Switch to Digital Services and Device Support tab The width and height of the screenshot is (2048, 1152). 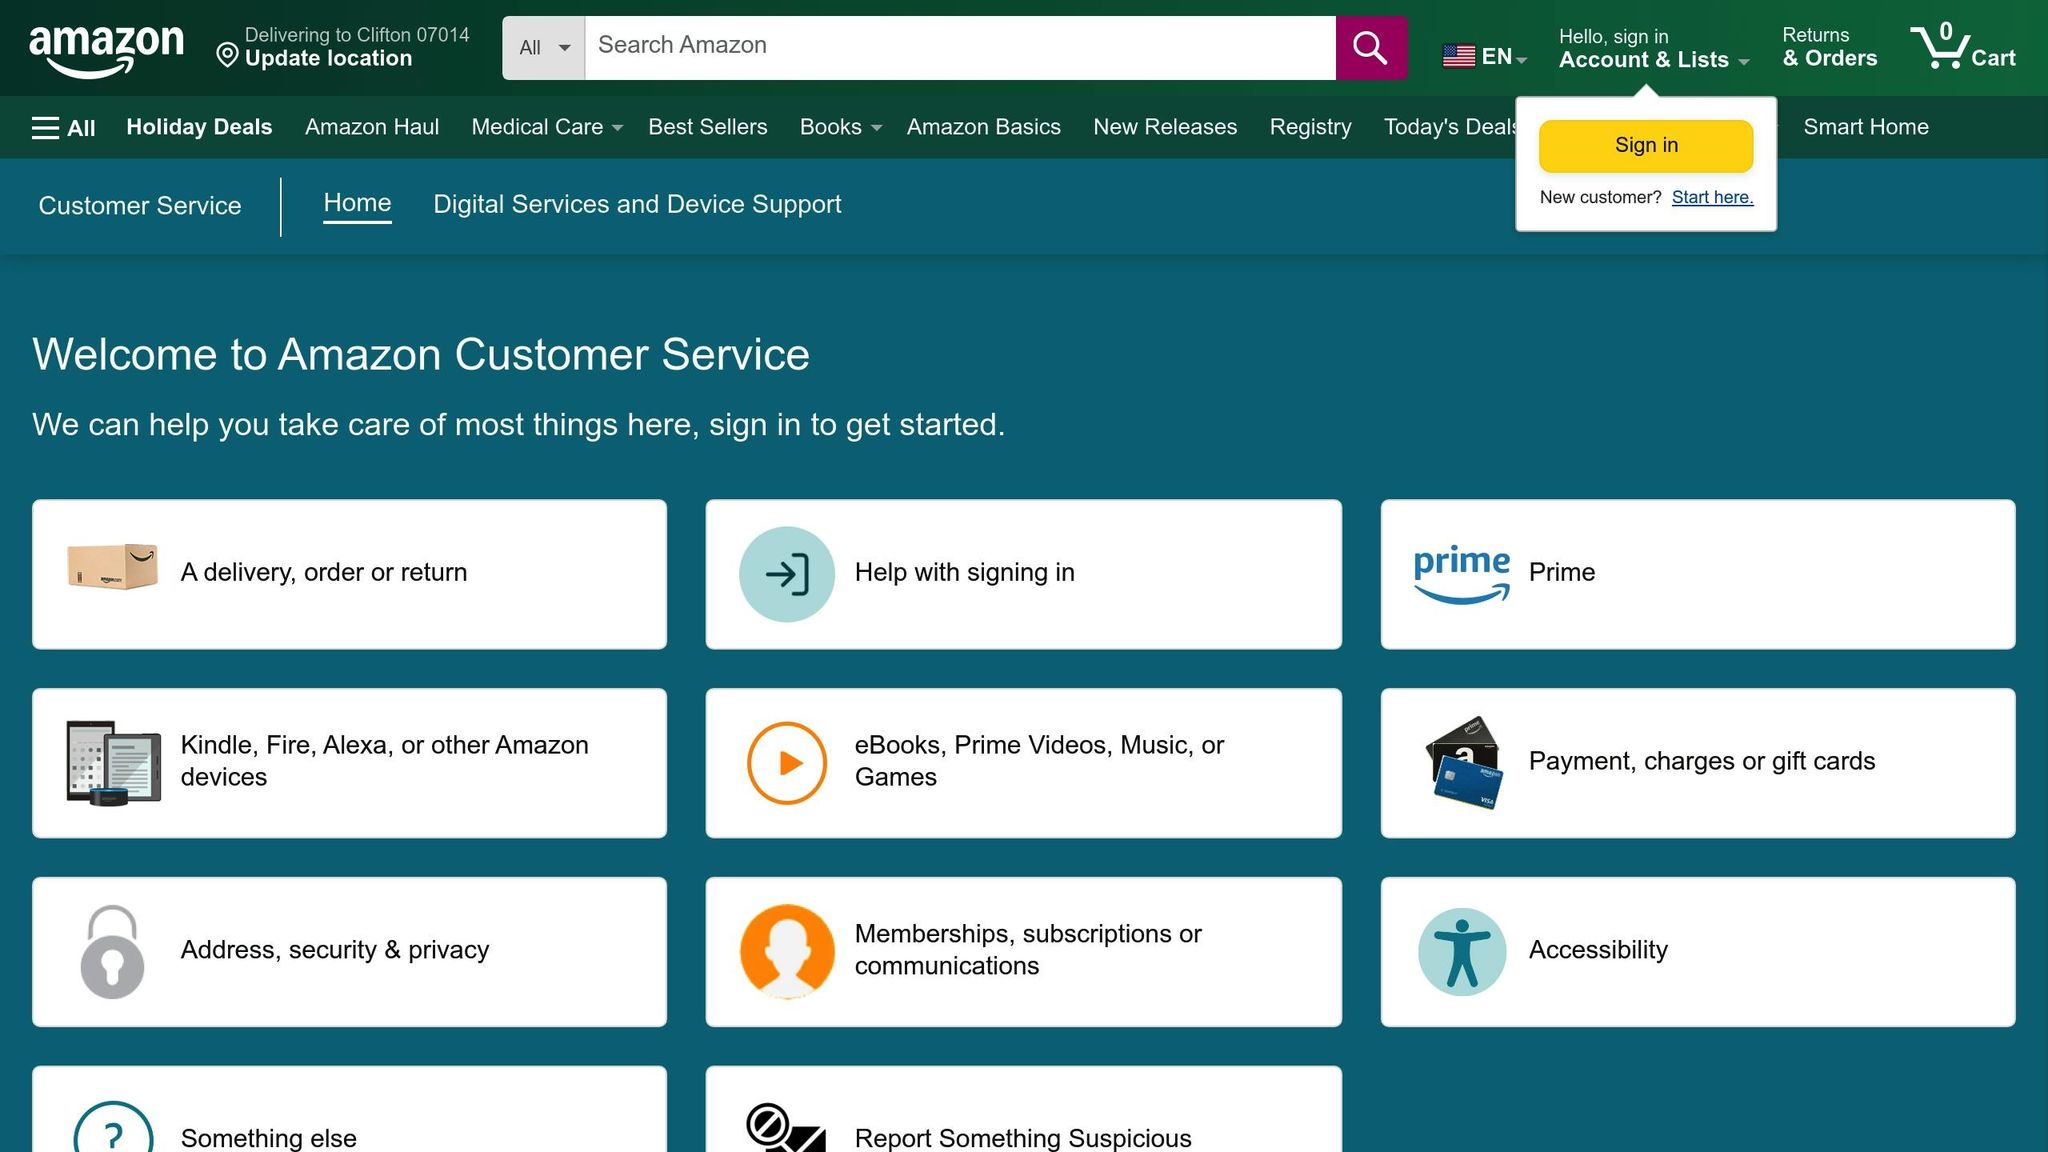click(637, 204)
